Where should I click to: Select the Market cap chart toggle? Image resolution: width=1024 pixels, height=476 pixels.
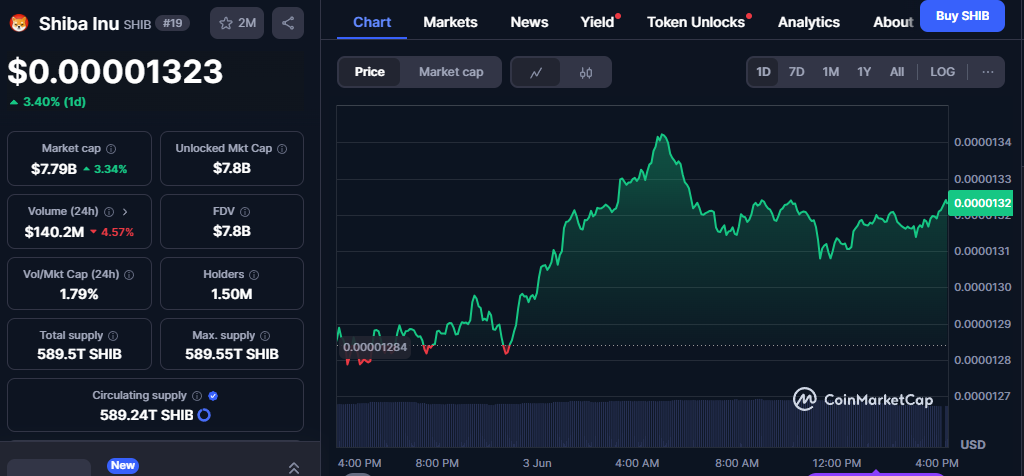click(451, 72)
